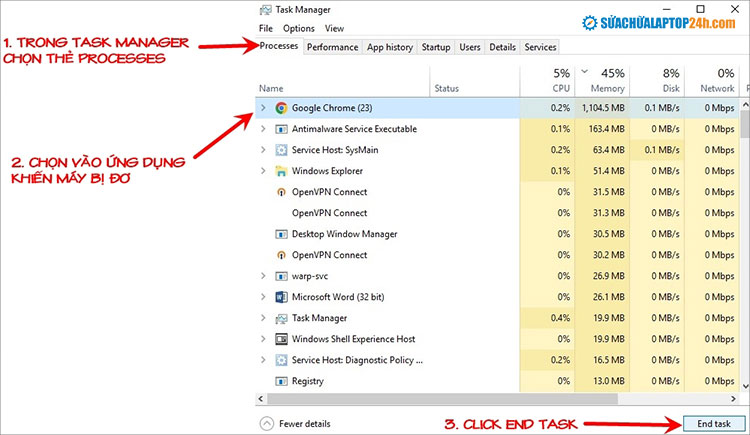Click the Desktop Window Manager icon
This screenshot has height=435, width=750.
point(281,234)
